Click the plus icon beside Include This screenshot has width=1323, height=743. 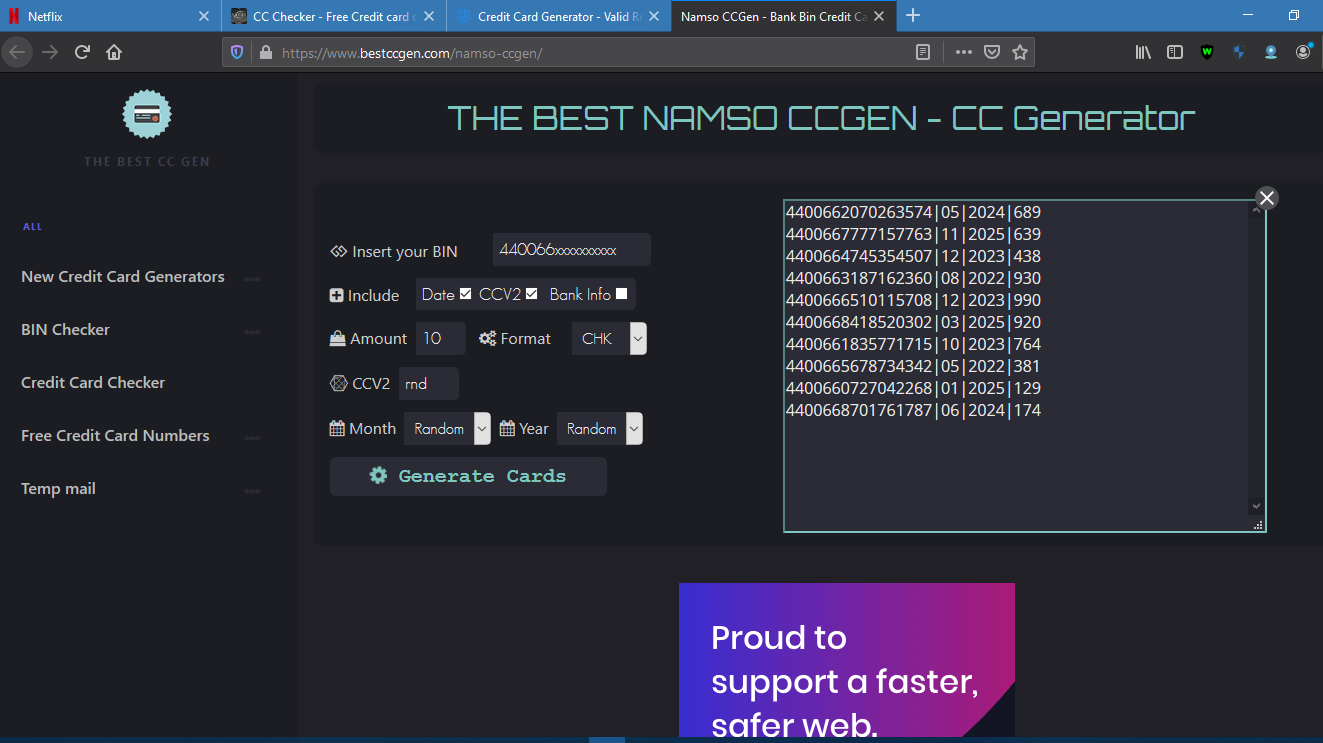336,294
